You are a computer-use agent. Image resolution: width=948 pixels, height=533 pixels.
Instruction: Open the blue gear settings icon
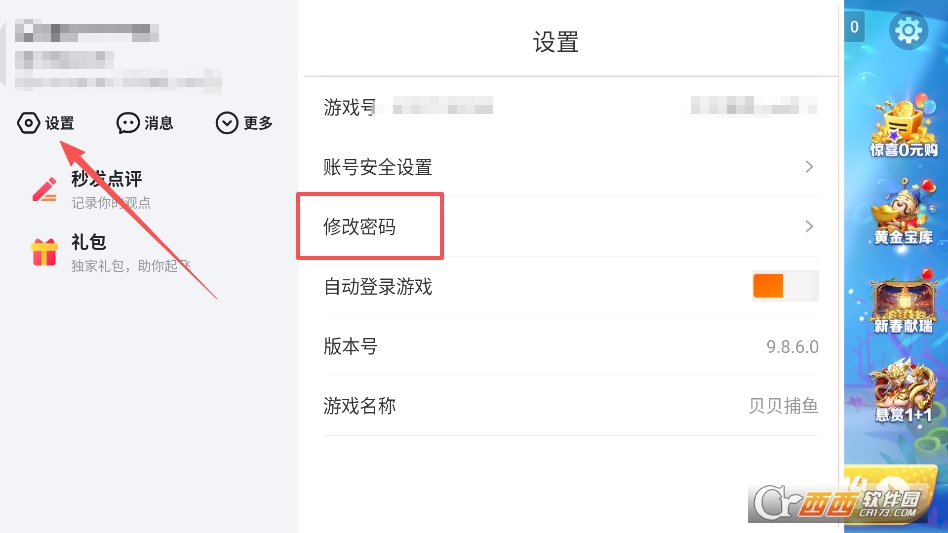908,31
